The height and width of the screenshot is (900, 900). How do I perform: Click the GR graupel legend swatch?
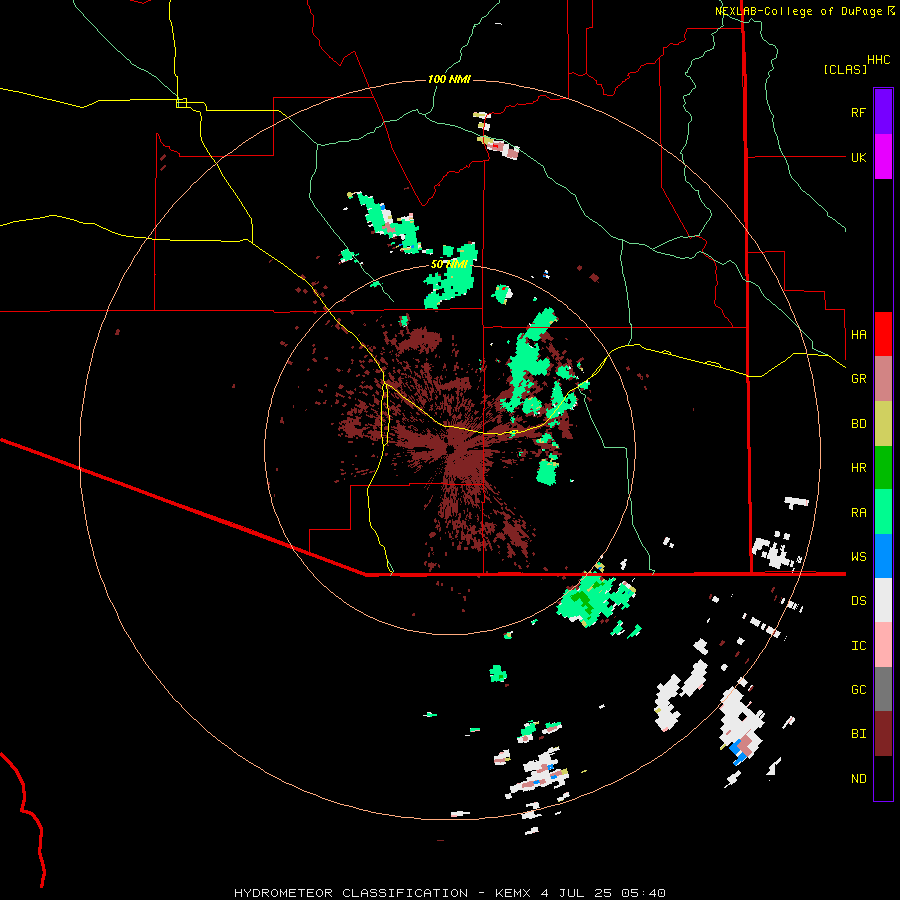(883, 379)
